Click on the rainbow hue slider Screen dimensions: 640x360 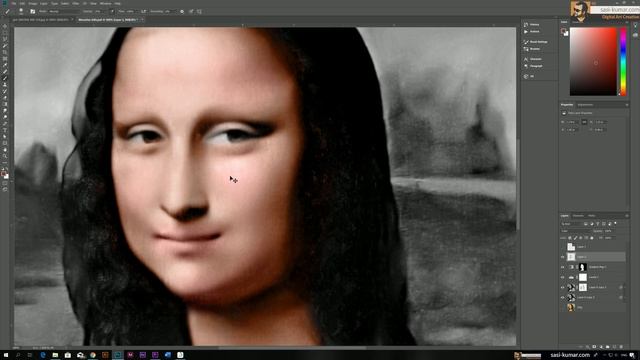tap(623, 62)
